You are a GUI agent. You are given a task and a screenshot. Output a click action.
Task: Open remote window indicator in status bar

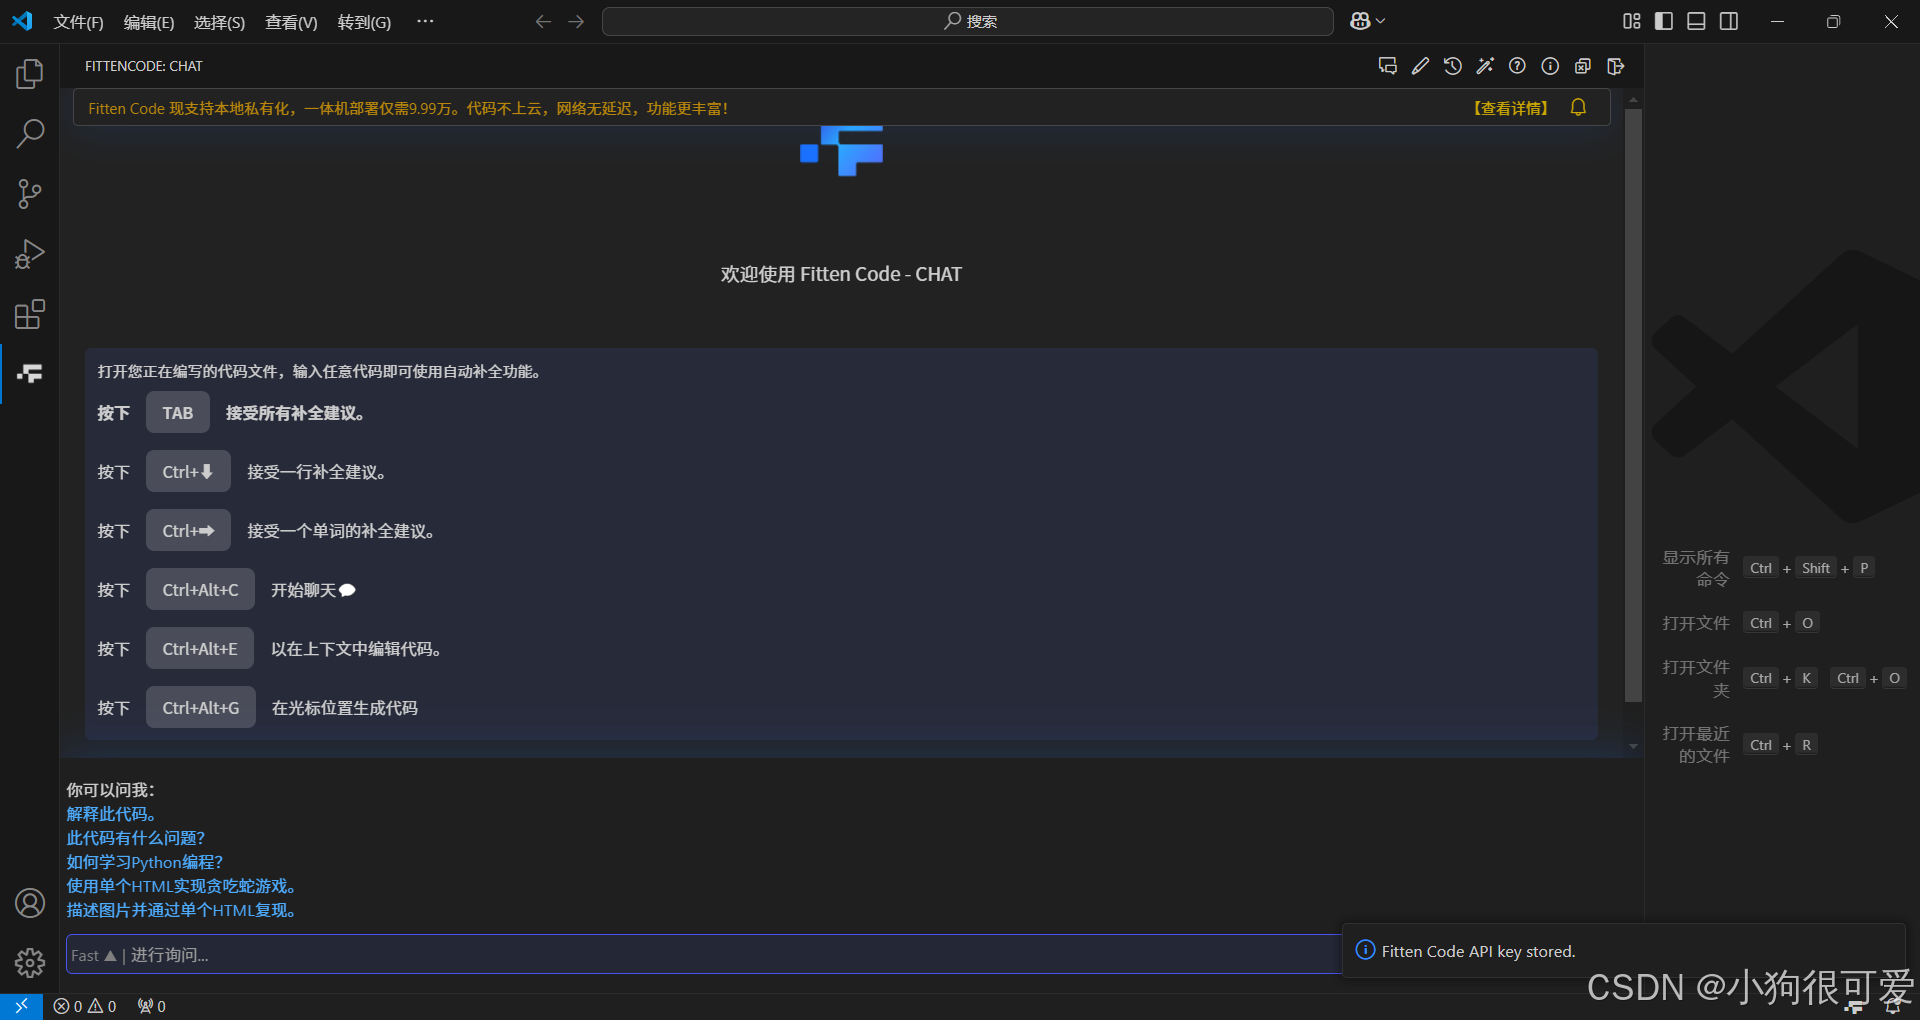pyautogui.click(x=21, y=1006)
